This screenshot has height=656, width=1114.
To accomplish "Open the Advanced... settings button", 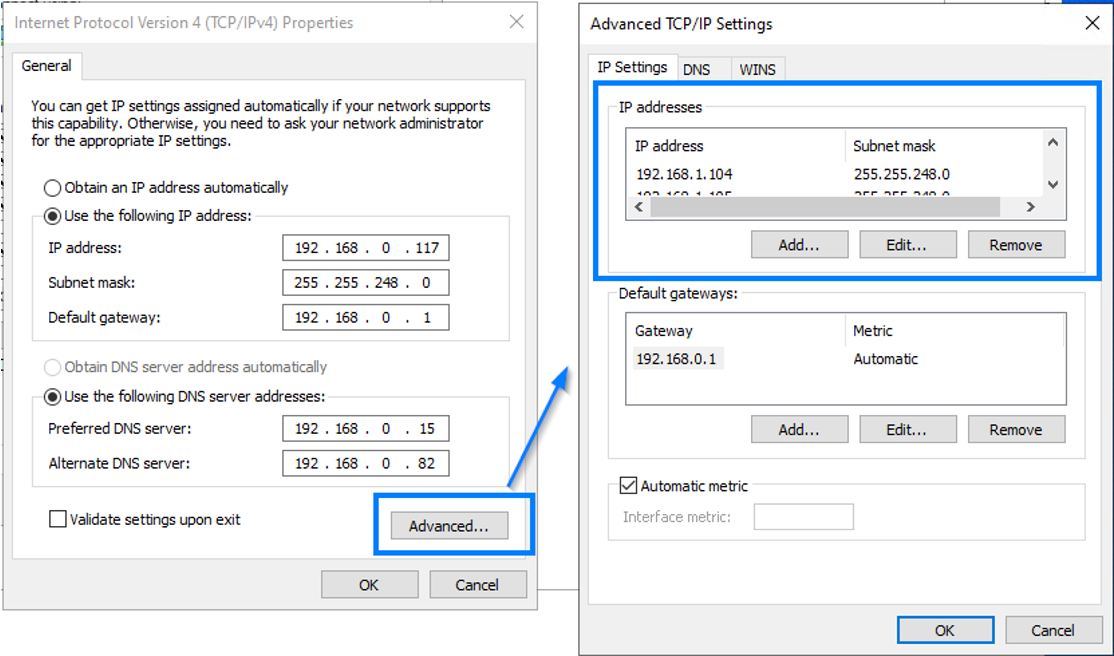I will click(449, 526).
